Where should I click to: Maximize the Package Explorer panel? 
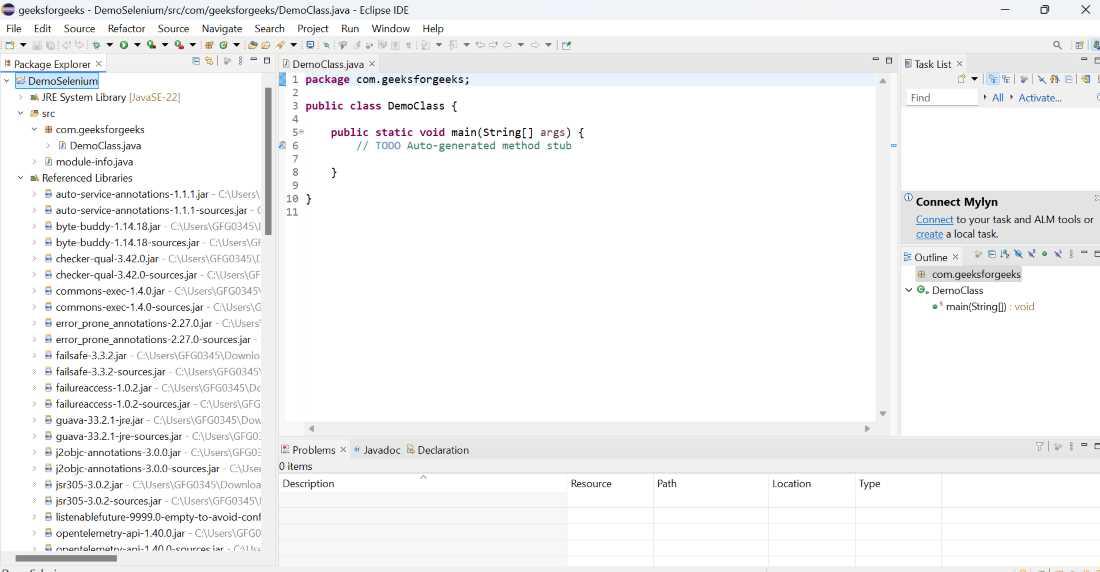pos(267,61)
